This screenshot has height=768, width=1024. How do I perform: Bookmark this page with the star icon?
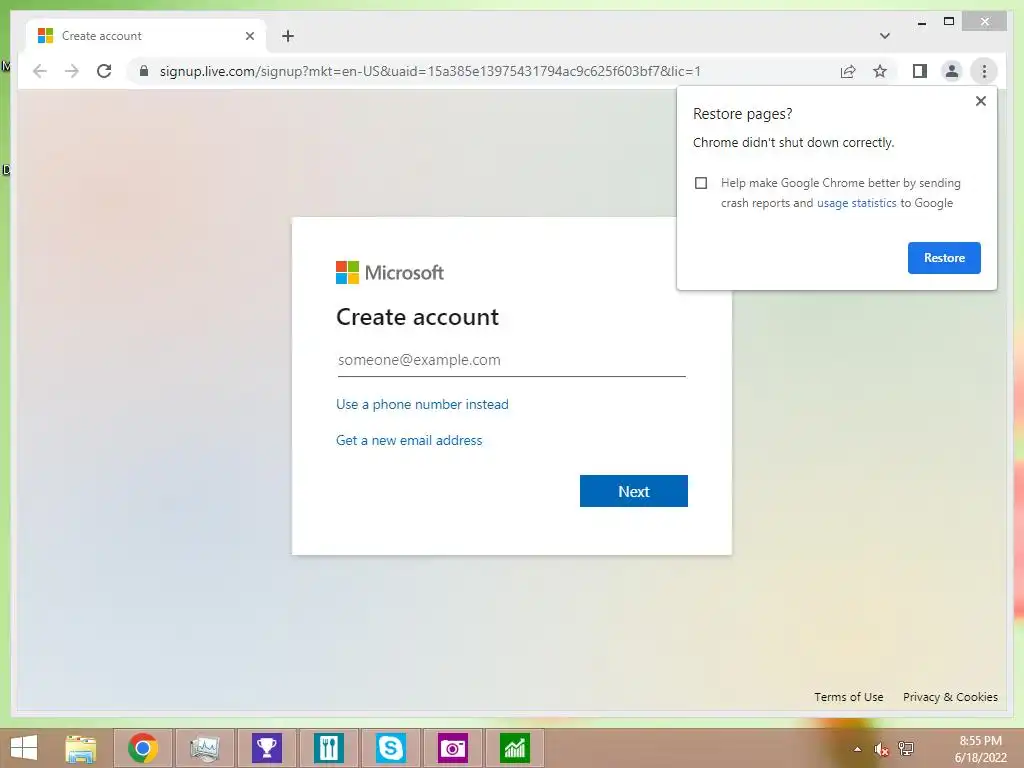(x=880, y=71)
